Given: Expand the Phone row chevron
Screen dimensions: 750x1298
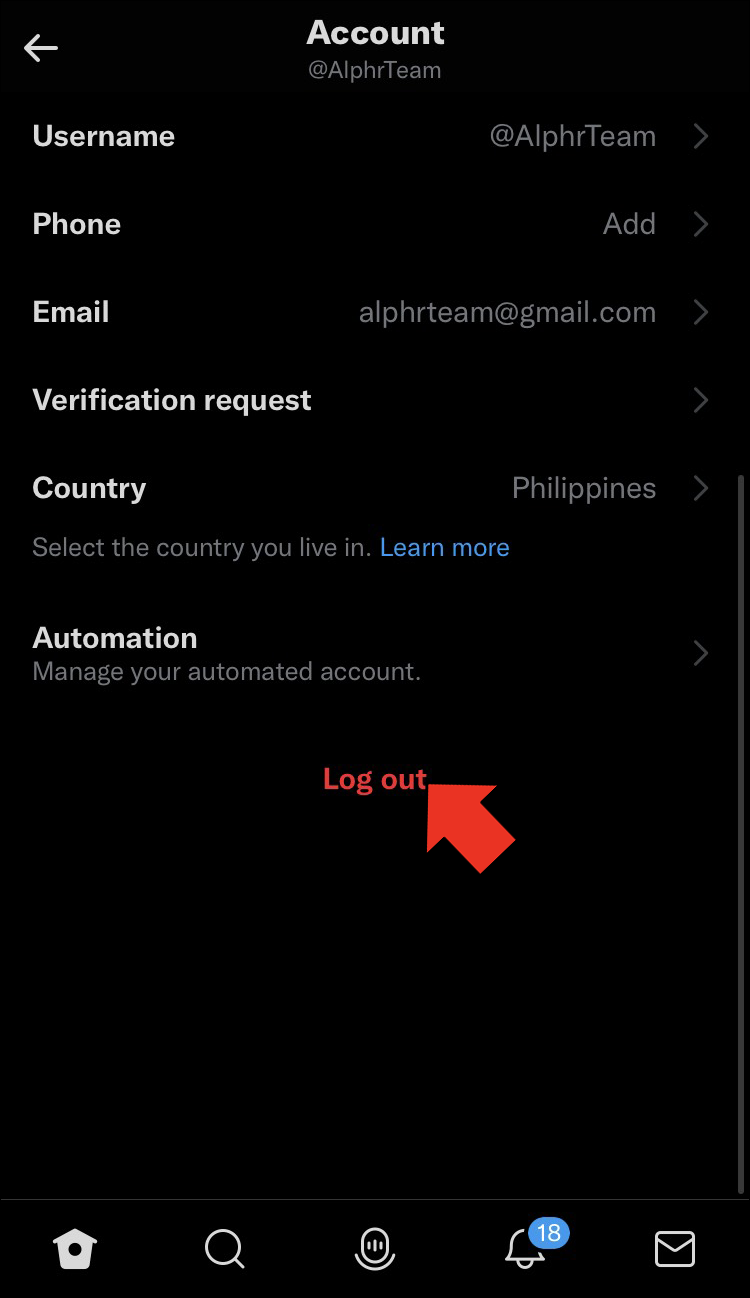Looking at the screenshot, I should [701, 224].
